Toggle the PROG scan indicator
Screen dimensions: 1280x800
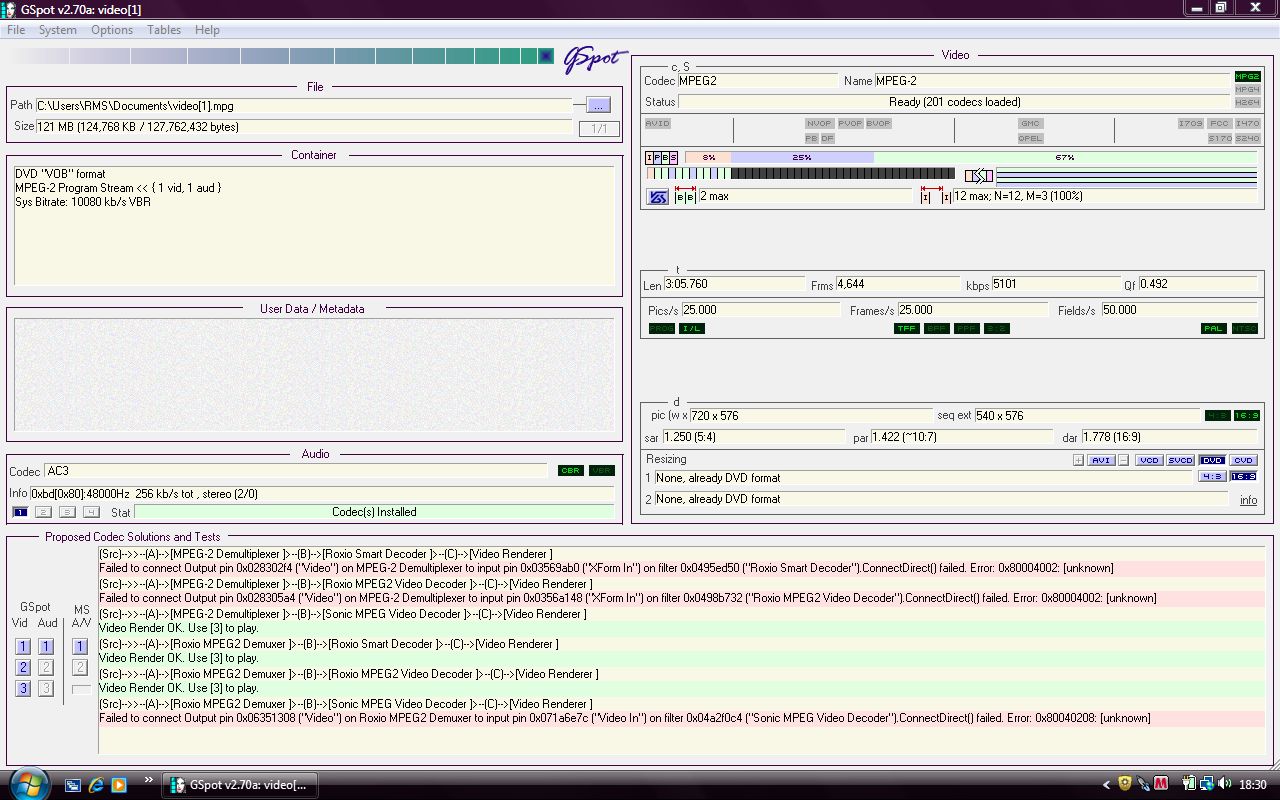662,328
